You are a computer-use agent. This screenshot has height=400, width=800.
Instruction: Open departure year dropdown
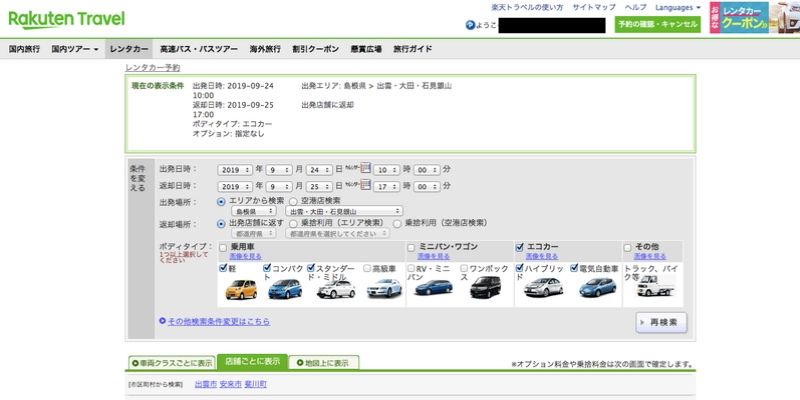pos(235,169)
